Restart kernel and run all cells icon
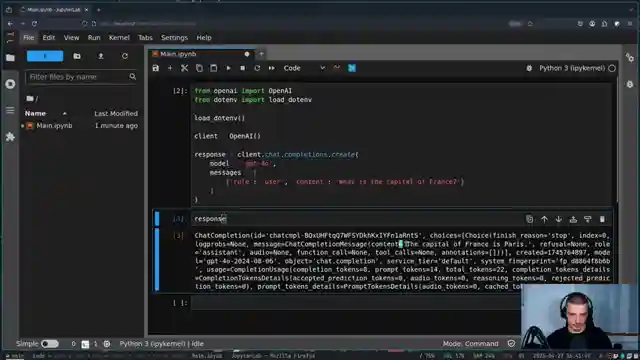This screenshot has width=640, height=360. pos(271,68)
